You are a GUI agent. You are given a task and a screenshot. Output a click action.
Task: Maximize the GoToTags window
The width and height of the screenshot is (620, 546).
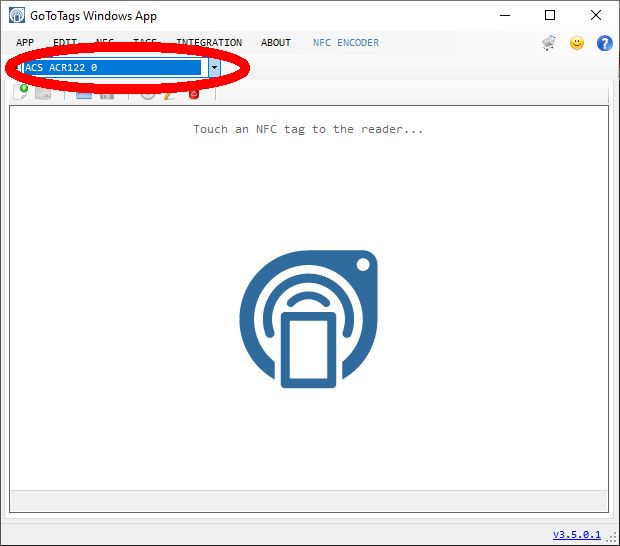[550, 16]
